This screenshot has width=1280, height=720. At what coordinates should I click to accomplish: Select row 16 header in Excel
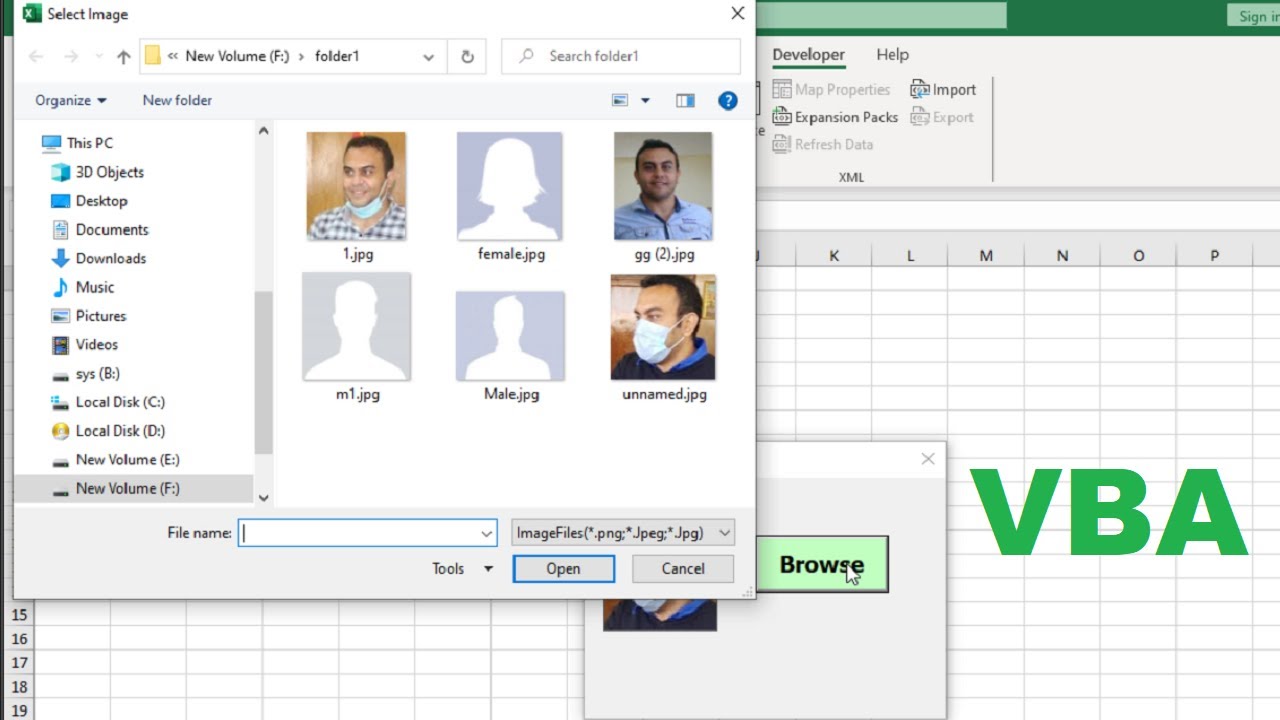pos(19,639)
